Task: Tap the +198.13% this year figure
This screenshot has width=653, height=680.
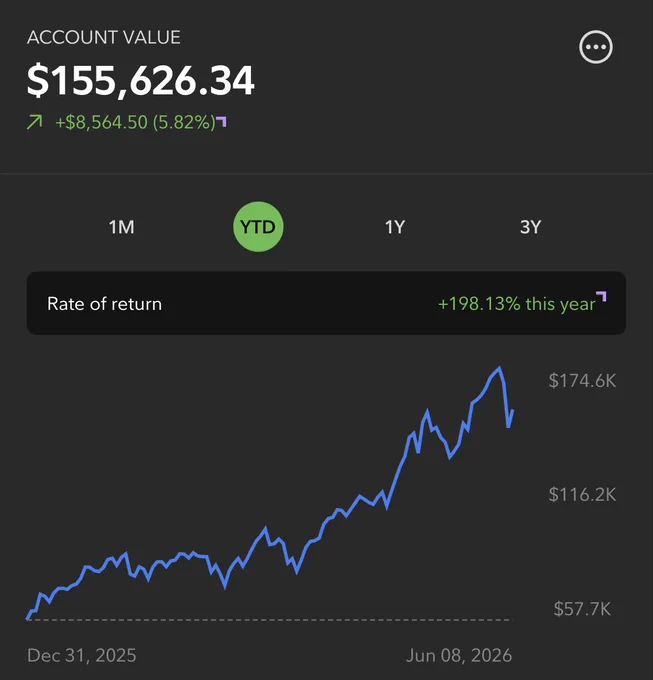Action: pyautogui.click(x=517, y=304)
